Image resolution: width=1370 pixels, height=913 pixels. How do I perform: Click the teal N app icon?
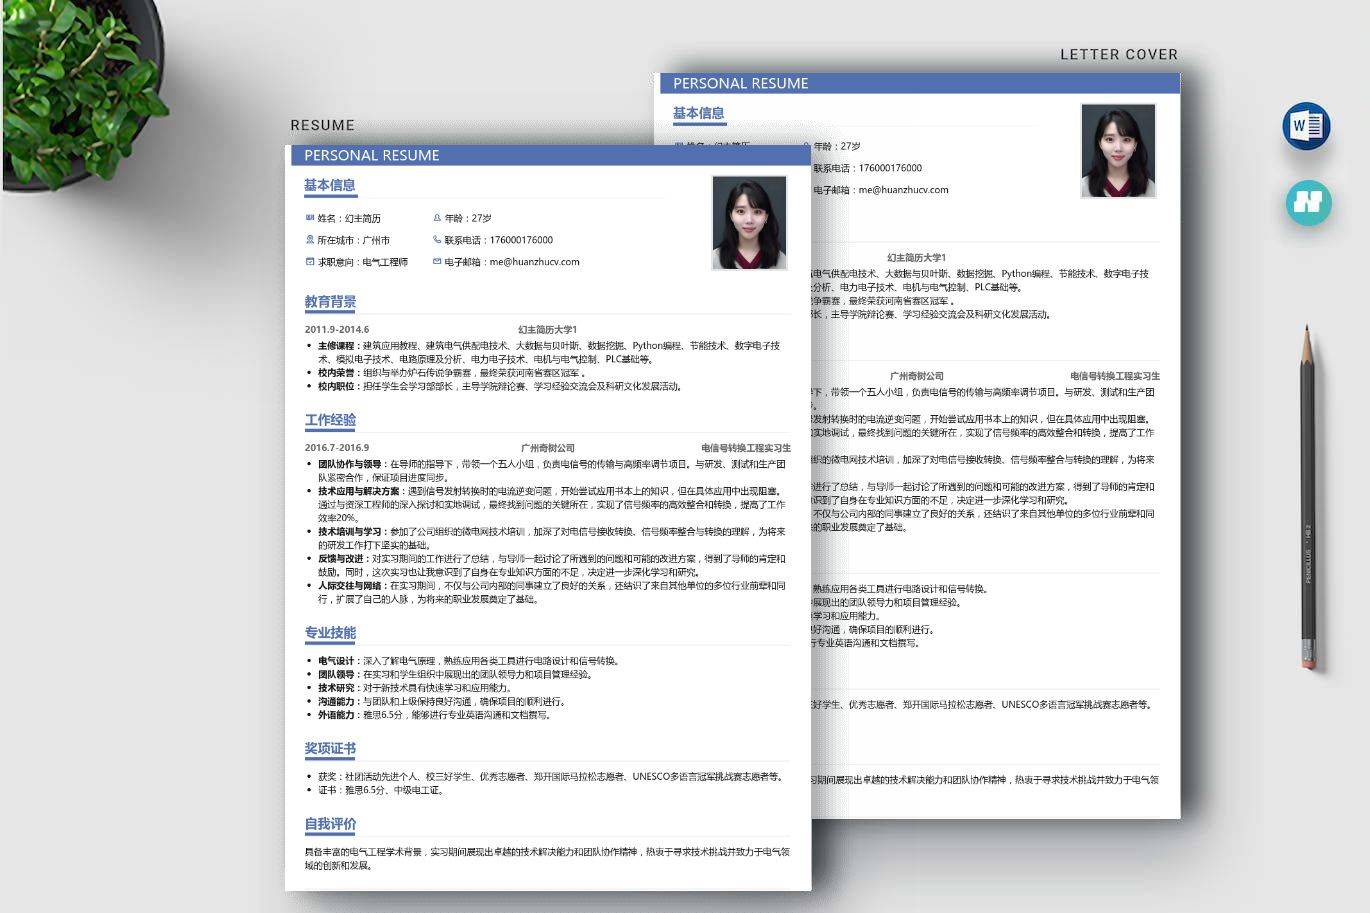[x=1308, y=202]
